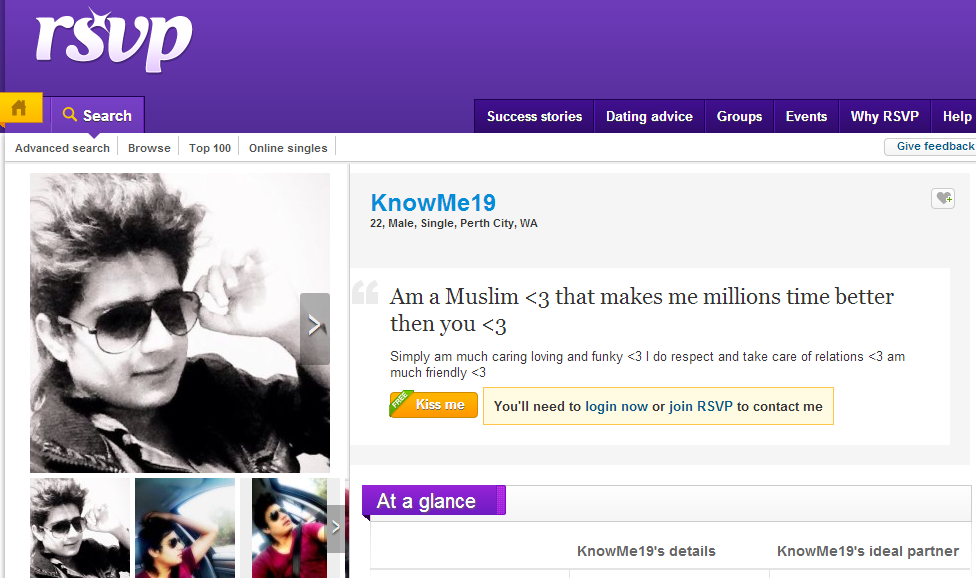Visit the Groups page
976x578 pixels.
tap(739, 116)
